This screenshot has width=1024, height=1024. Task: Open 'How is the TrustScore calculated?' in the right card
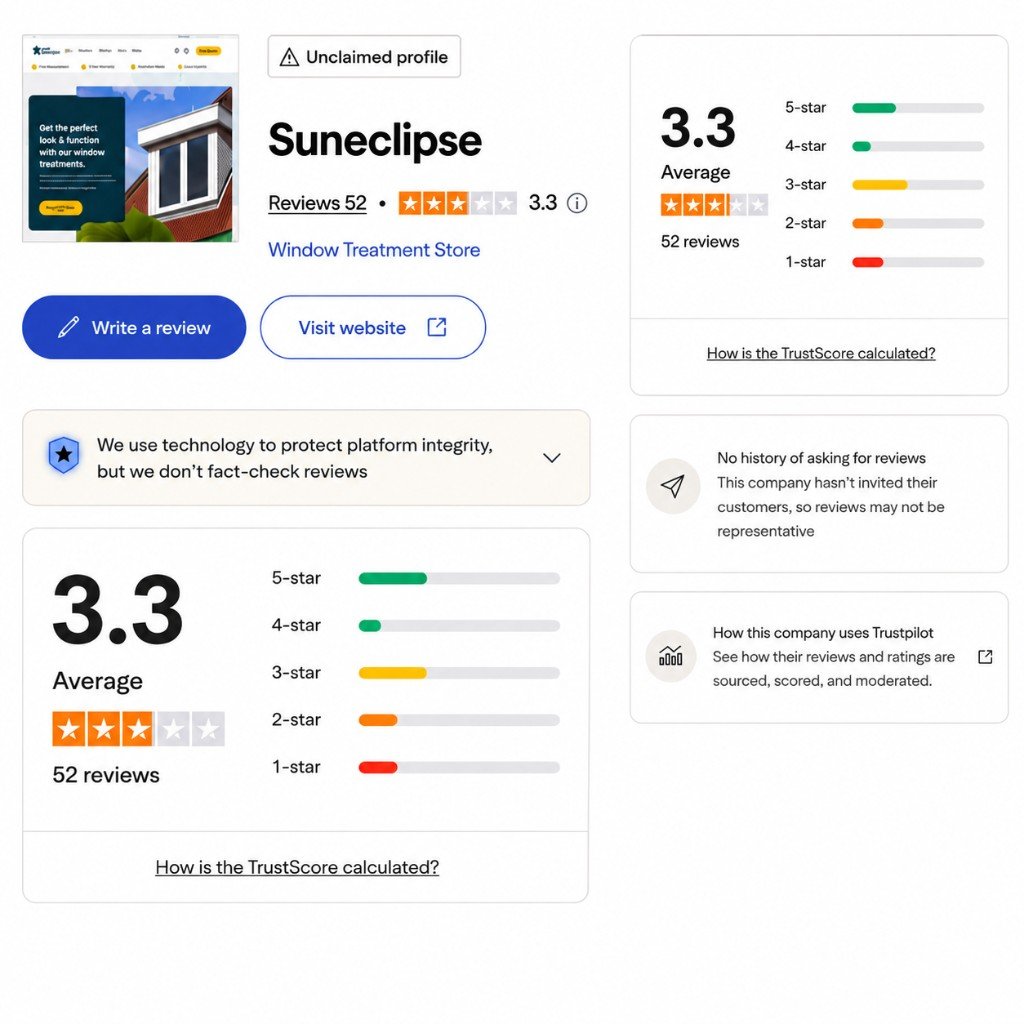pos(821,353)
